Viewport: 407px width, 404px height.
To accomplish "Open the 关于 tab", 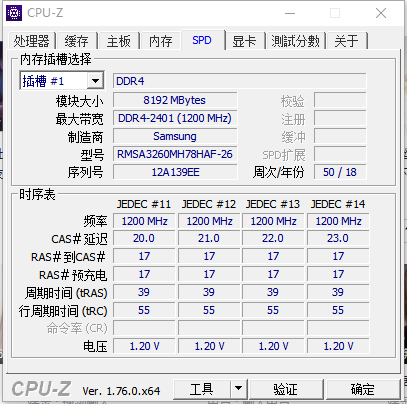I will pyautogui.click(x=347, y=41).
